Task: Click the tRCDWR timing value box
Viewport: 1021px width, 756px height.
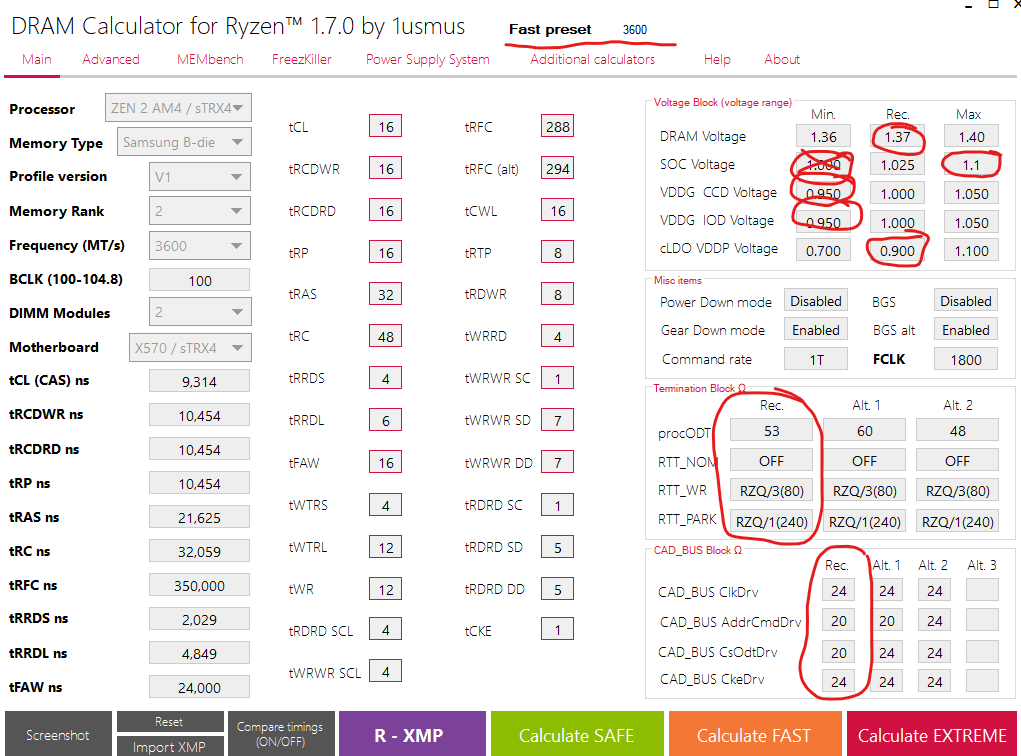Action: pos(385,169)
